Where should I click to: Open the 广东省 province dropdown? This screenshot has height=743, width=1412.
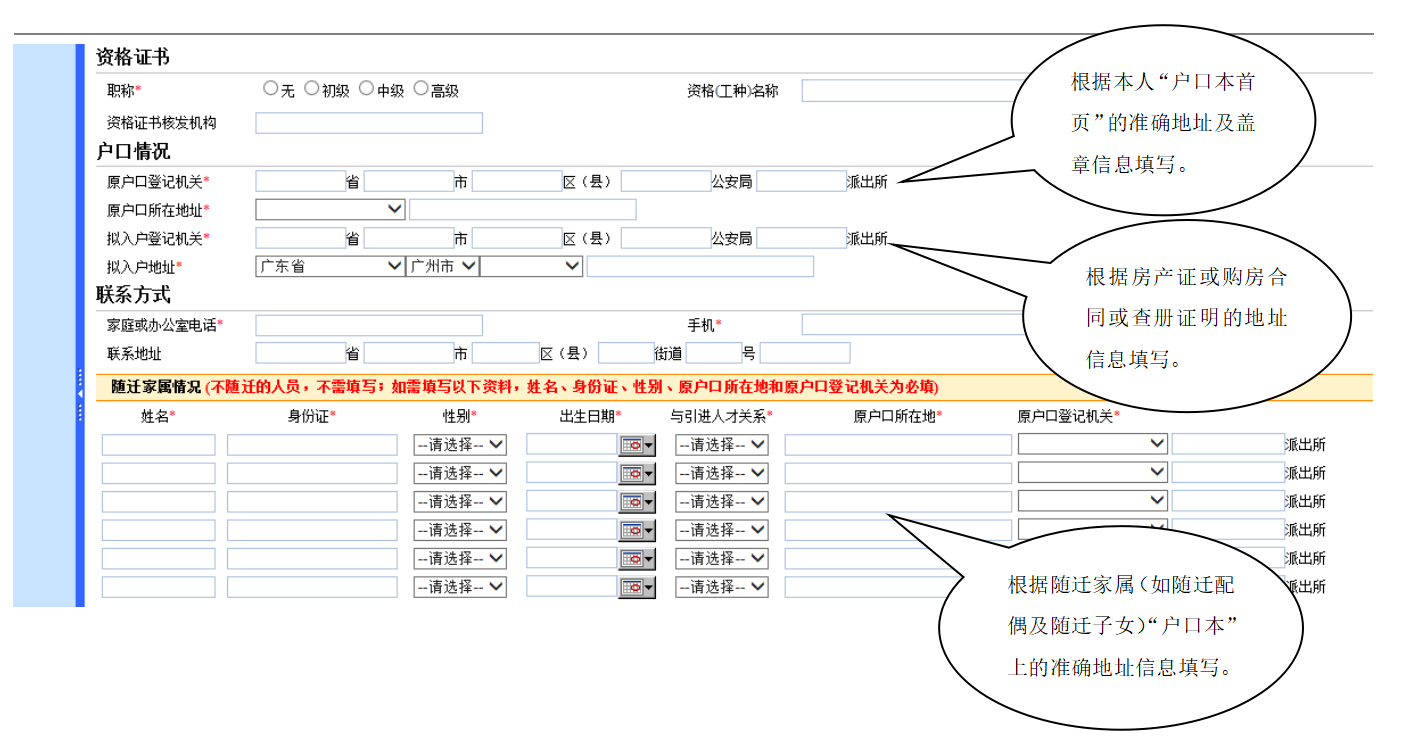(330, 266)
